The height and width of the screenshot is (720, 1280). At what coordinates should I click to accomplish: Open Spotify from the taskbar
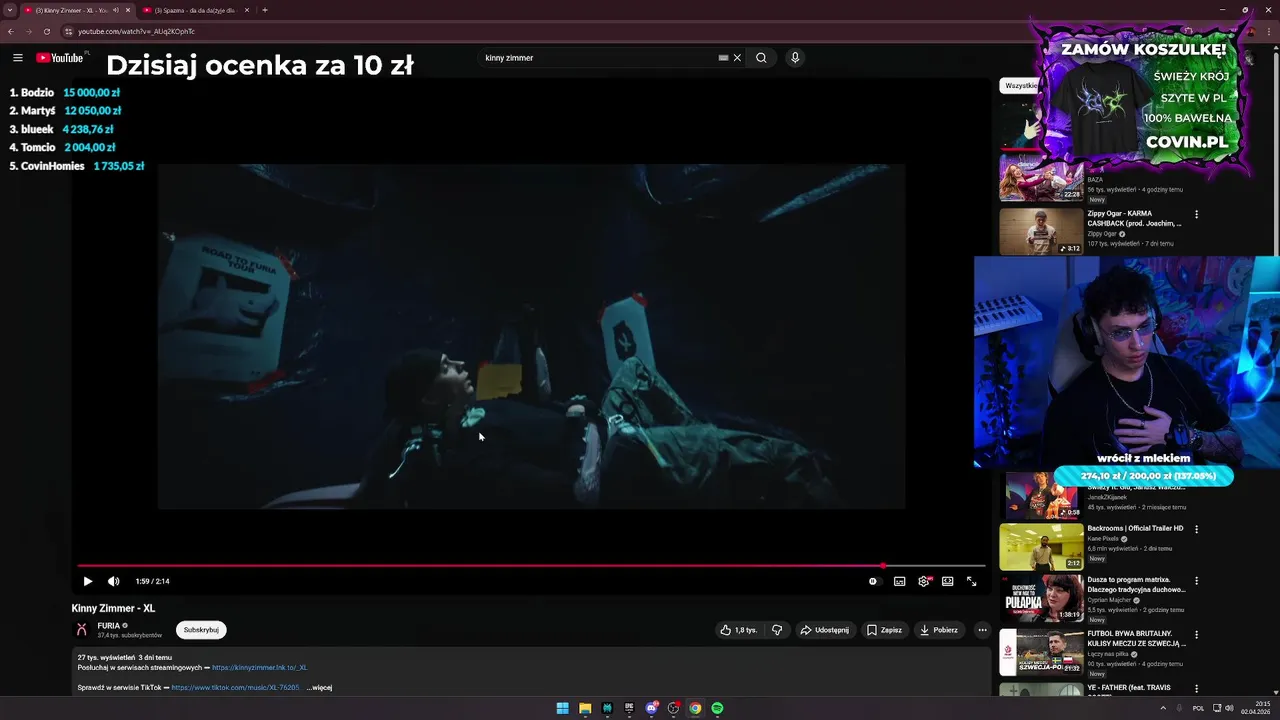[x=717, y=708]
